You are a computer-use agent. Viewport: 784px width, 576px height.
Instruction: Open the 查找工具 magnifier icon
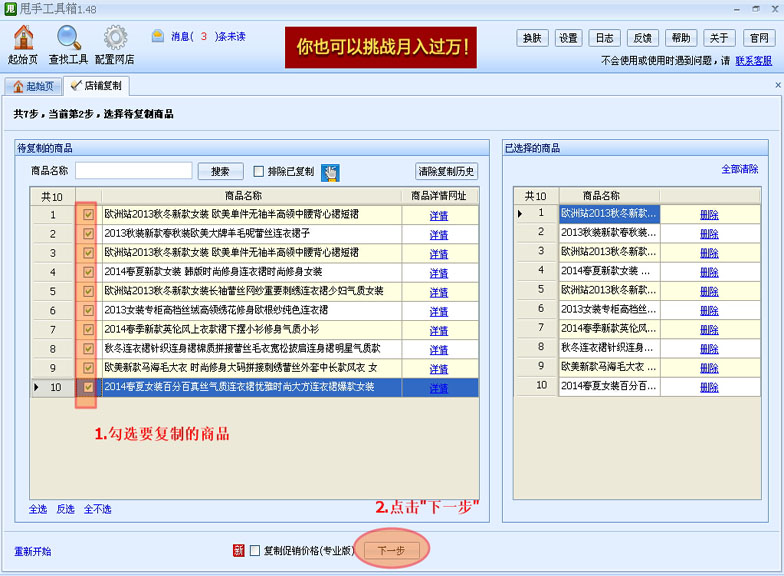click(68, 38)
